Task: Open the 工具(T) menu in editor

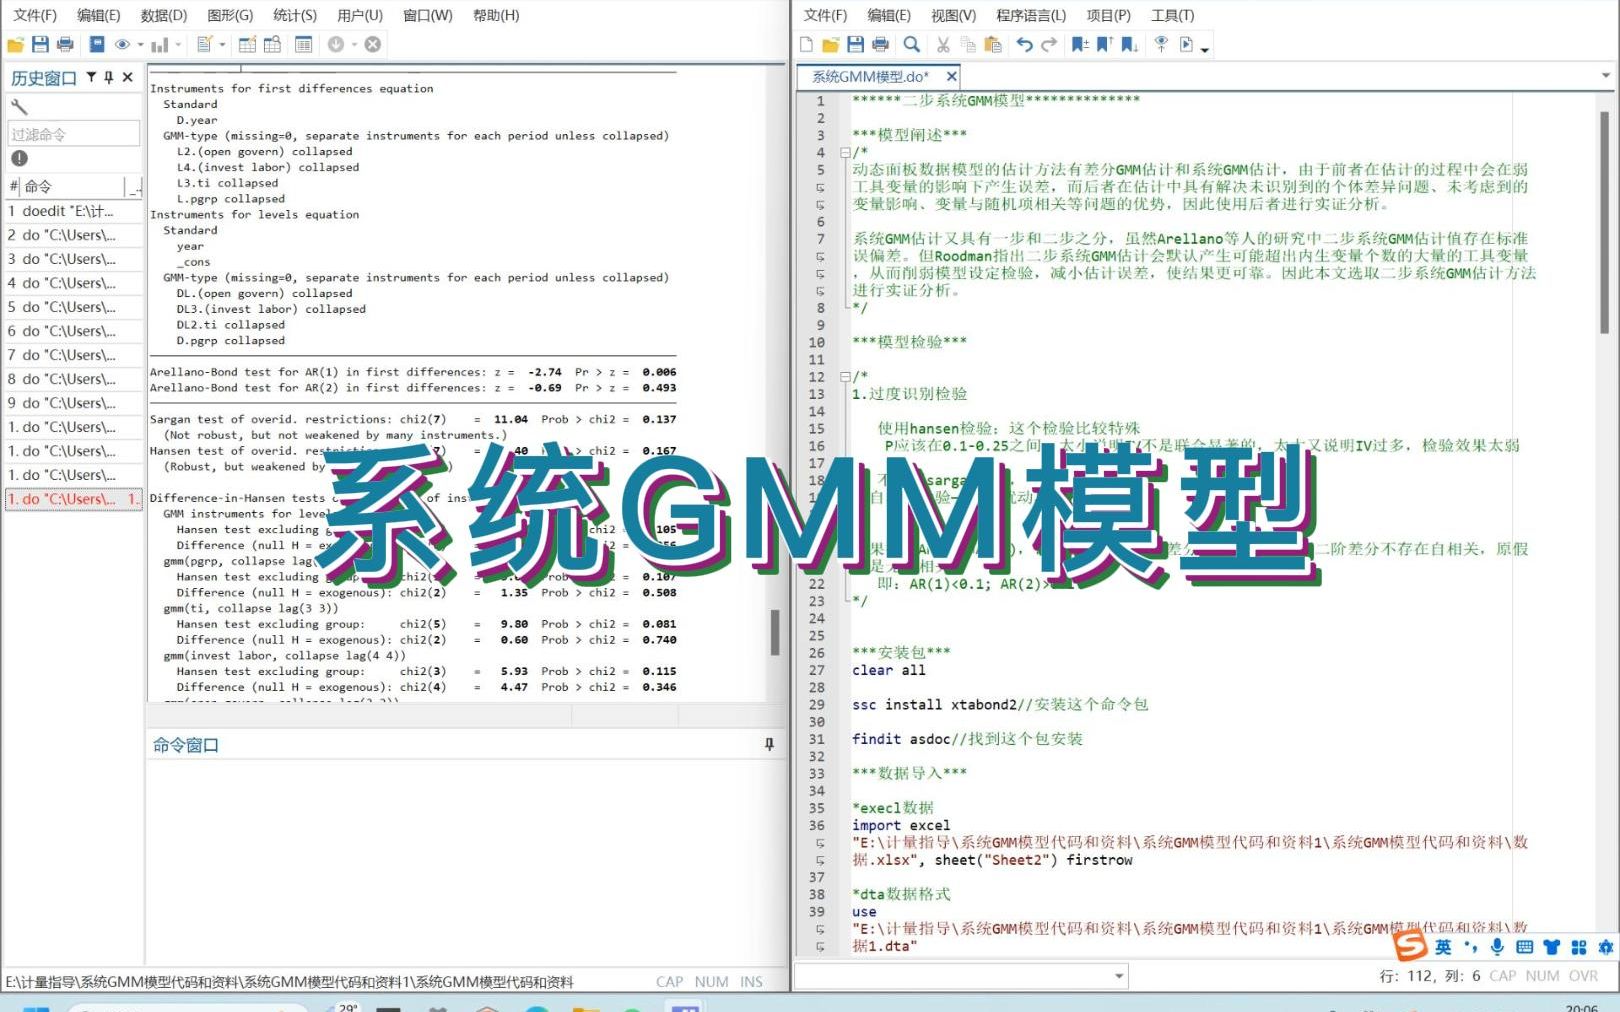Action: 1172,15
